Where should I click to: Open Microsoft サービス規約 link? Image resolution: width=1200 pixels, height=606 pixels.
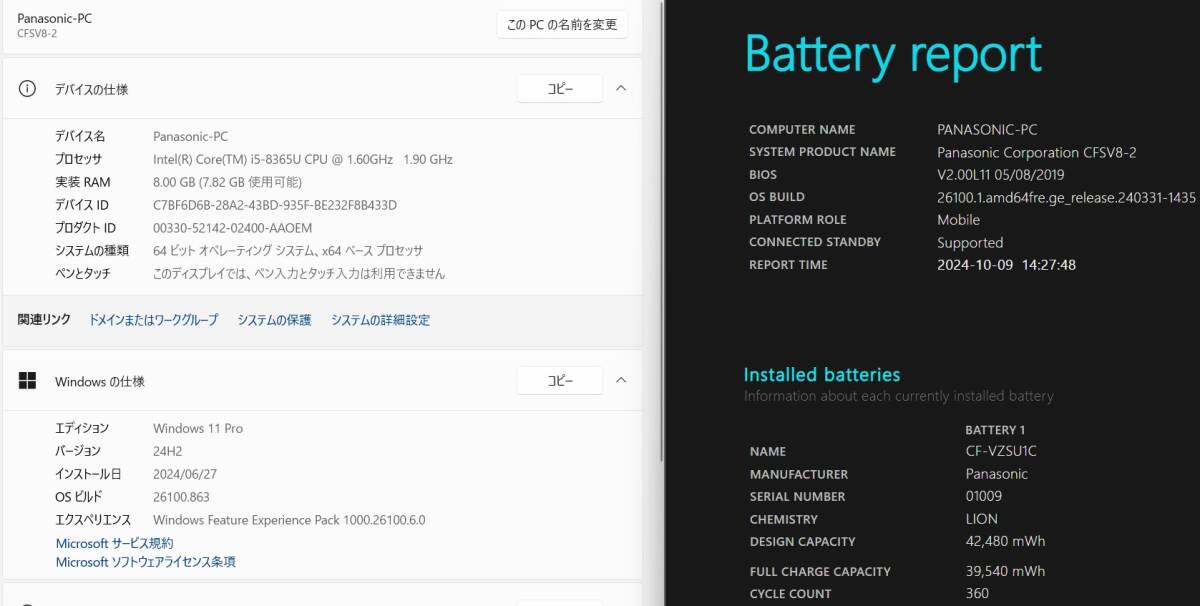(x=114, y=543)
